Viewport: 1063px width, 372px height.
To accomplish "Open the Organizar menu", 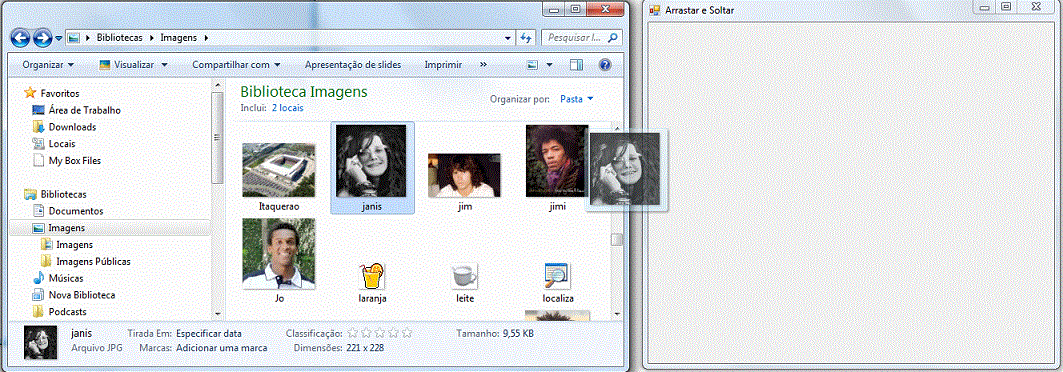I will [48, 65].
